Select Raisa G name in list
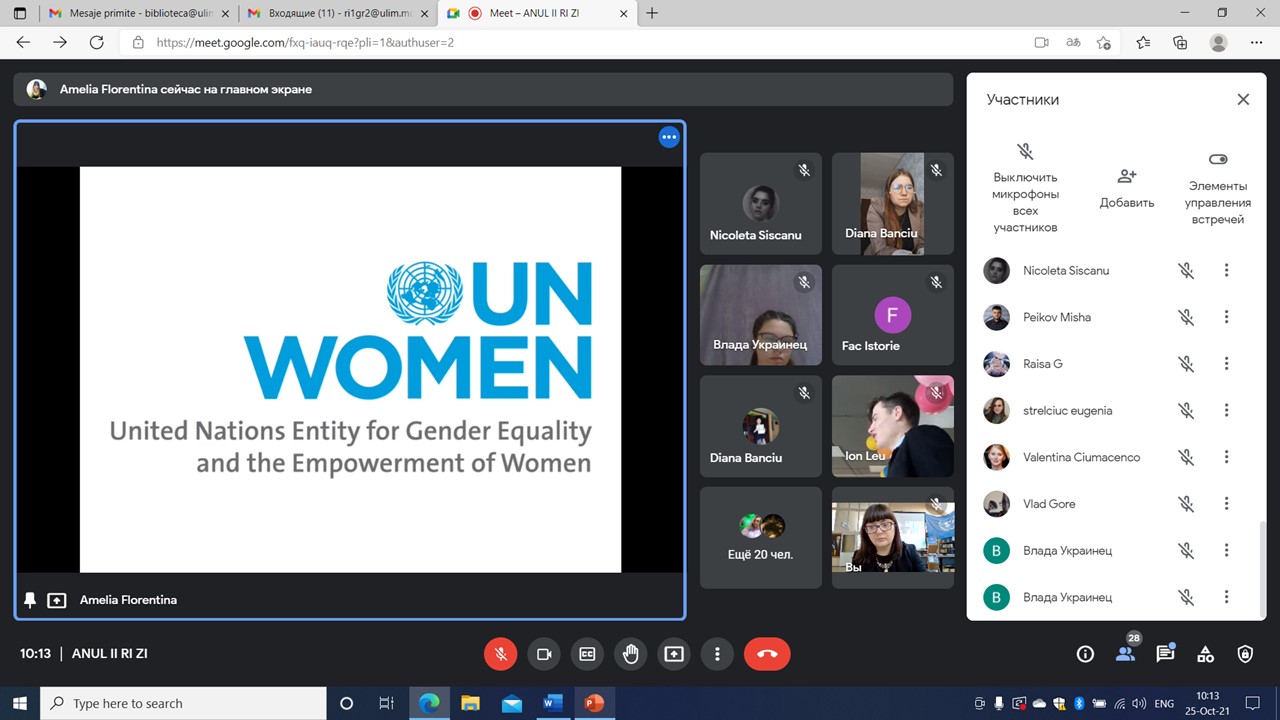 pyautogui.click(x=1043, y=364)
